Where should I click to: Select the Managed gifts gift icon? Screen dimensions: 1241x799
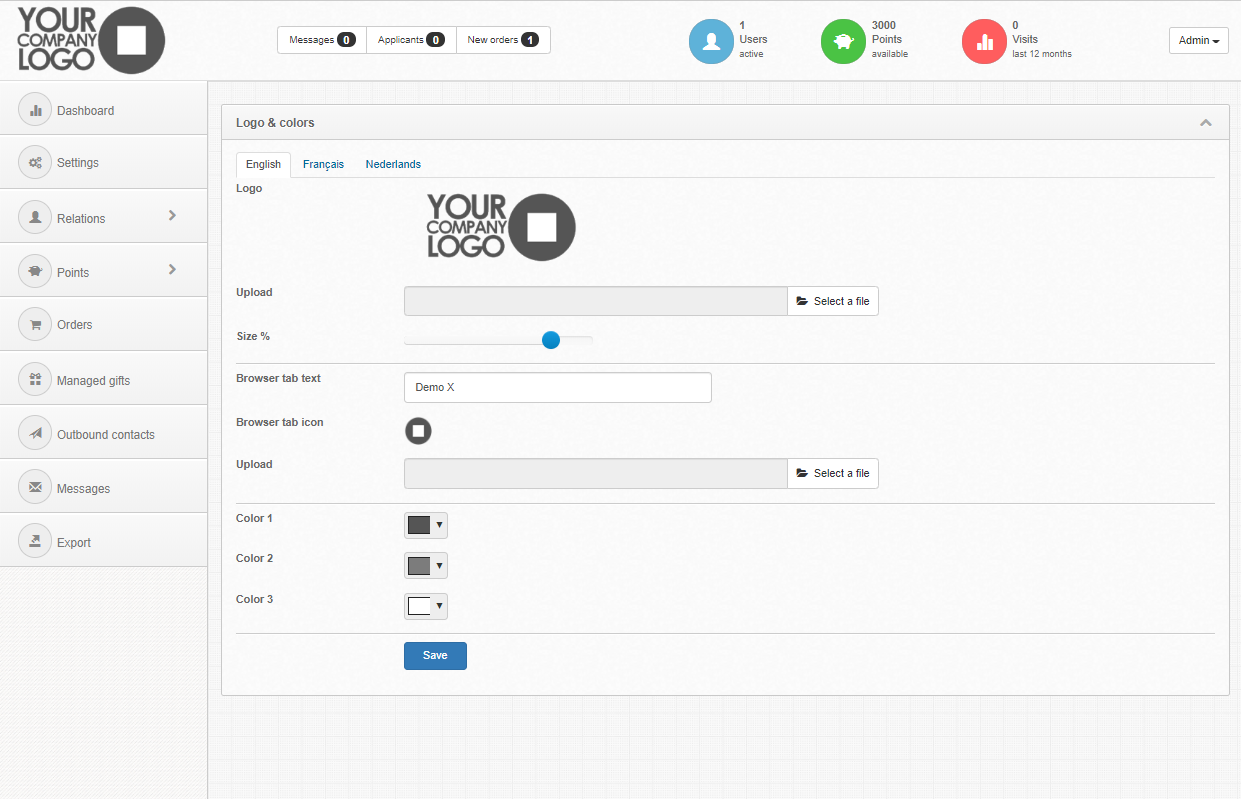pyautogui.click(x=35, y=380)
